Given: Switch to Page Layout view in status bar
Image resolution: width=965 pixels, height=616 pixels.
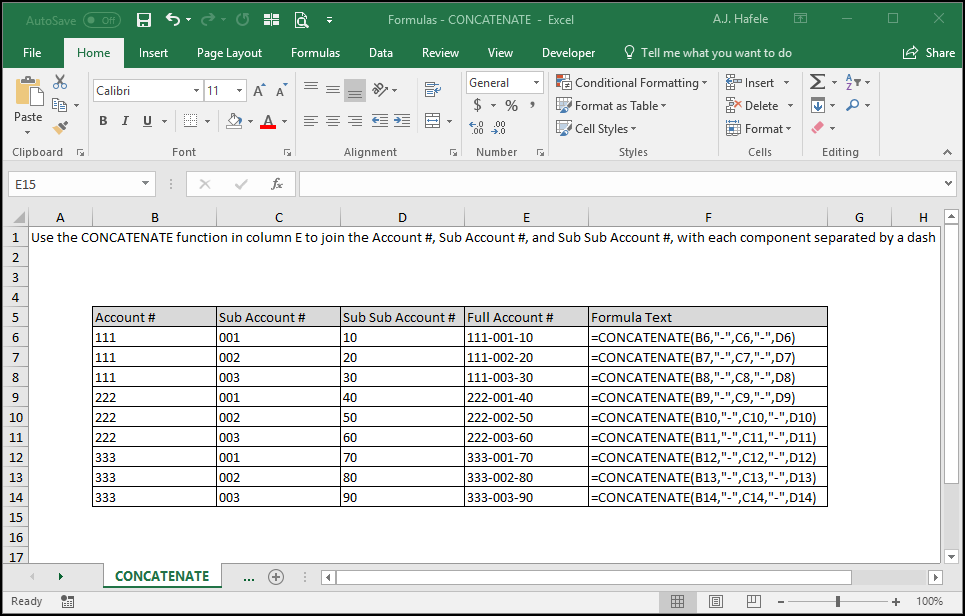Looking at the screenshot, I should pos(716,601).
